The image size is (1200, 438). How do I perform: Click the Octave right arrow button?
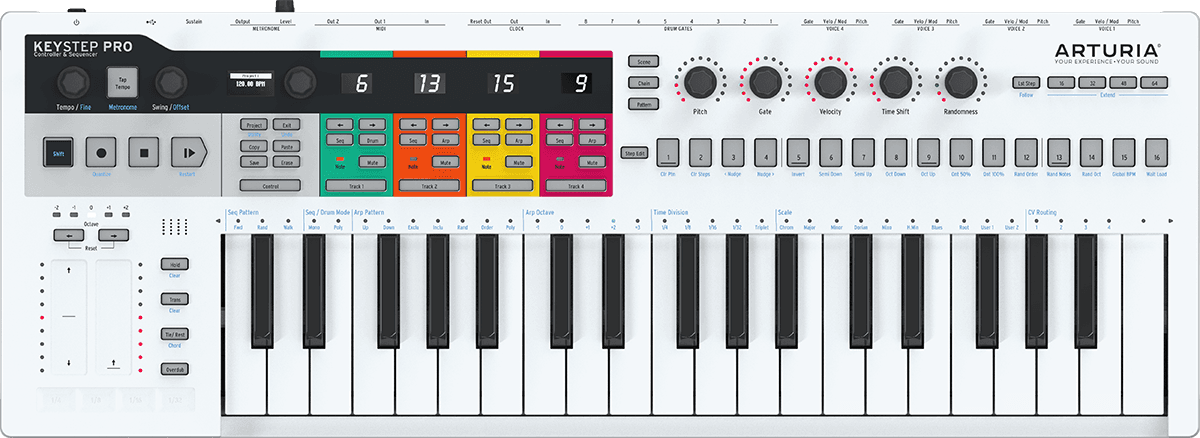tap(114, 235)
